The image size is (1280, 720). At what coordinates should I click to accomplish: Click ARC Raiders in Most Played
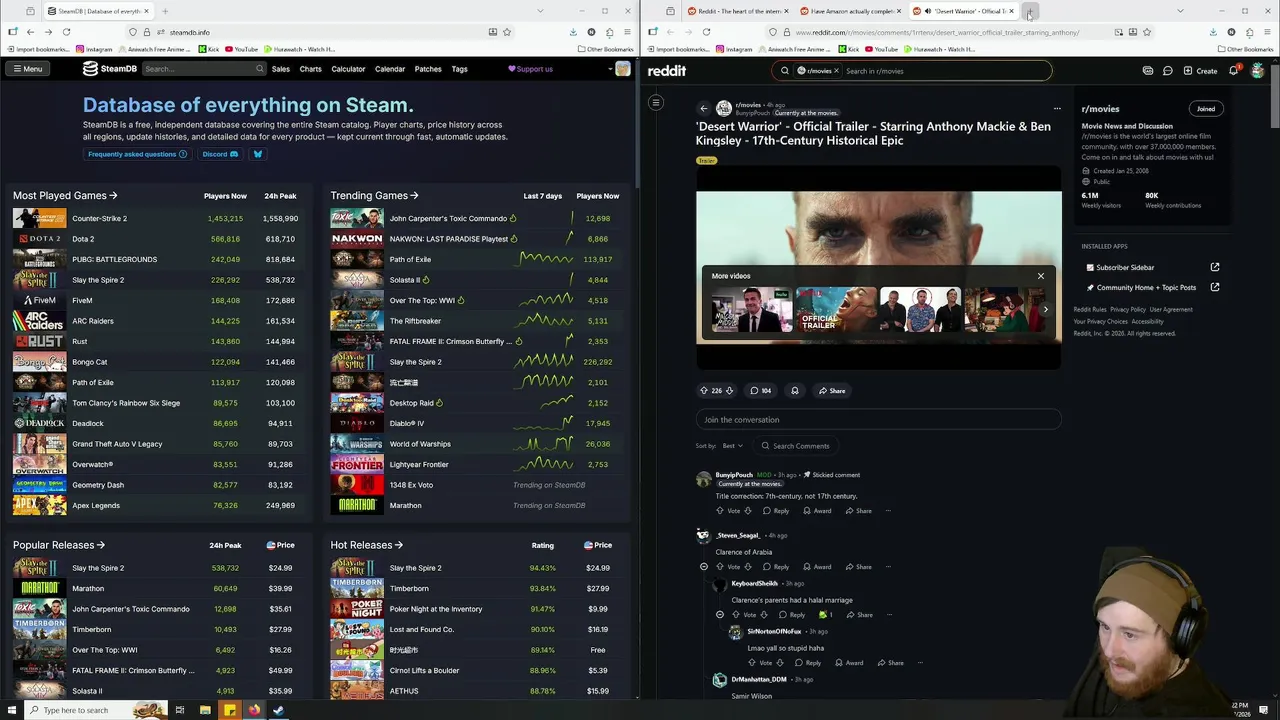[x=93, y=321]
